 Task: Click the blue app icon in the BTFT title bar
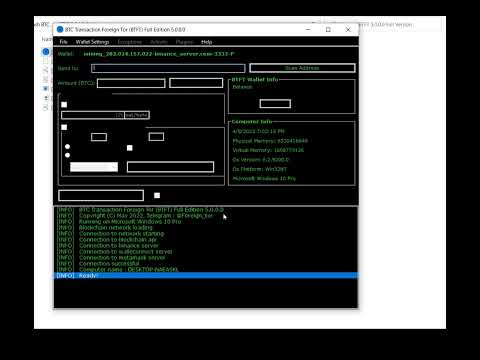[60, 30]
